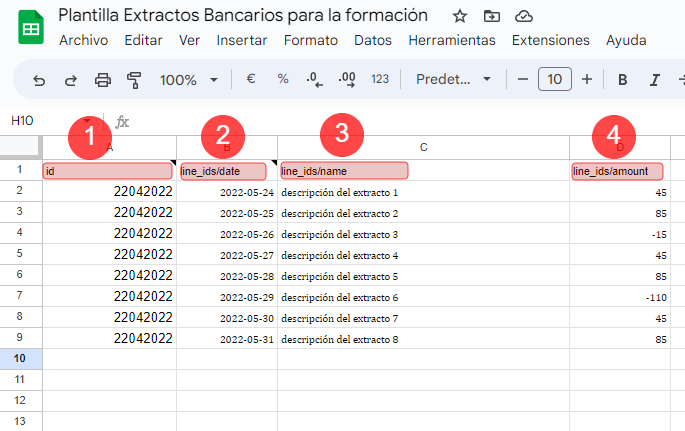Redo the last undone action
The height and width of the screenshot is (431, 685).
70,80
